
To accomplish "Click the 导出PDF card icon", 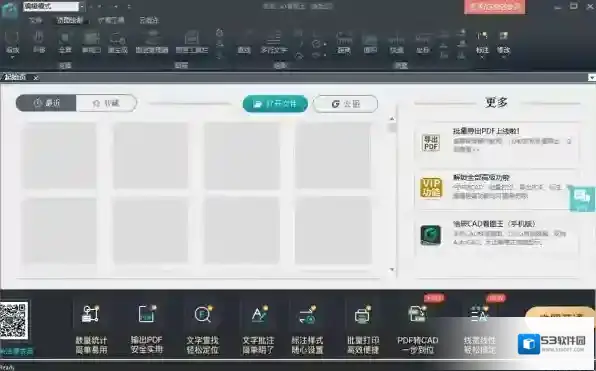I will point(431,143).
